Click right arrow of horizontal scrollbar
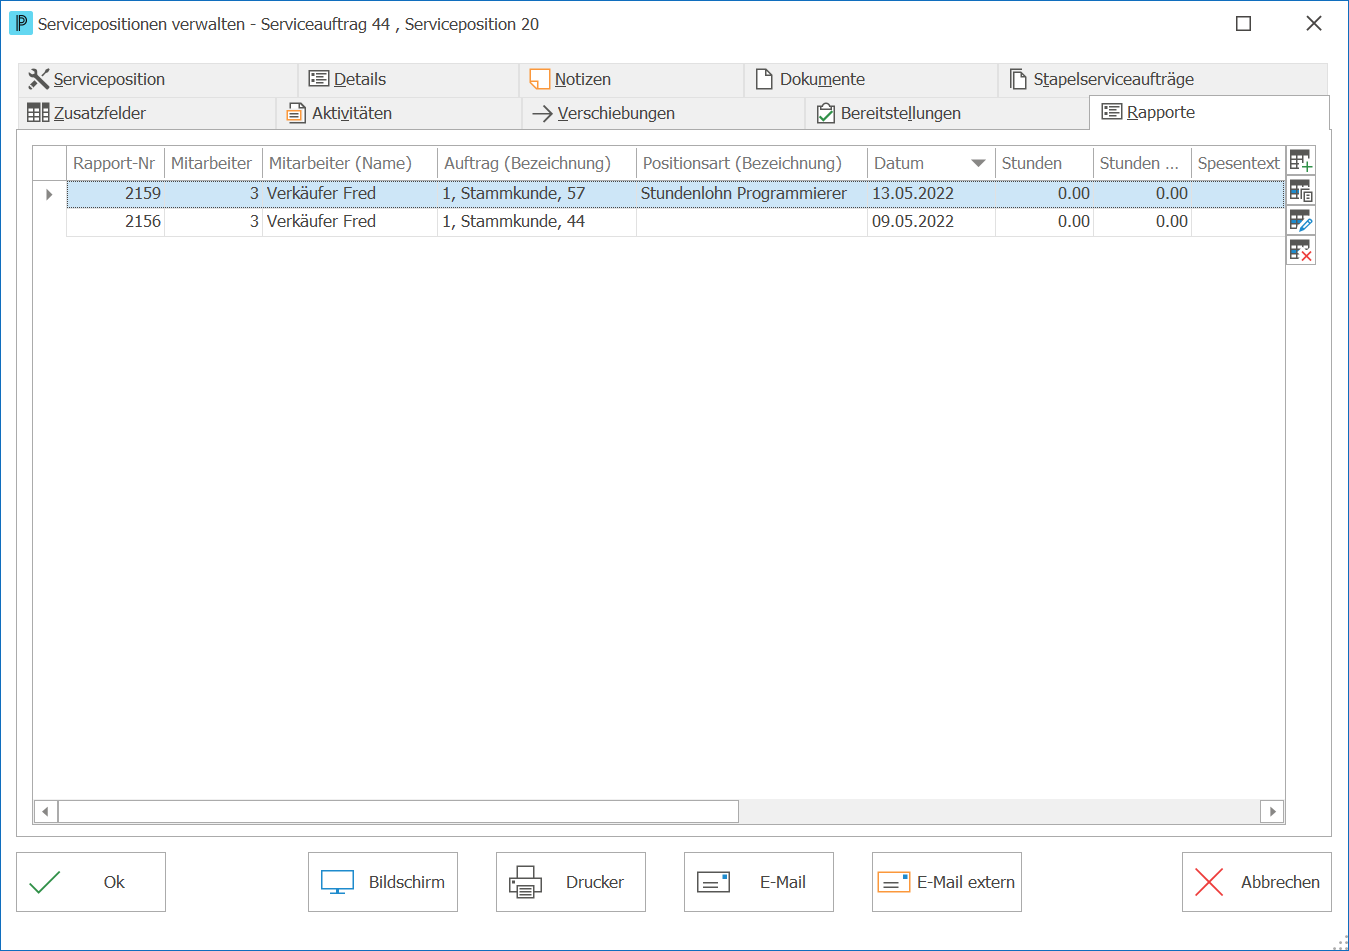 click(1272, 811)
